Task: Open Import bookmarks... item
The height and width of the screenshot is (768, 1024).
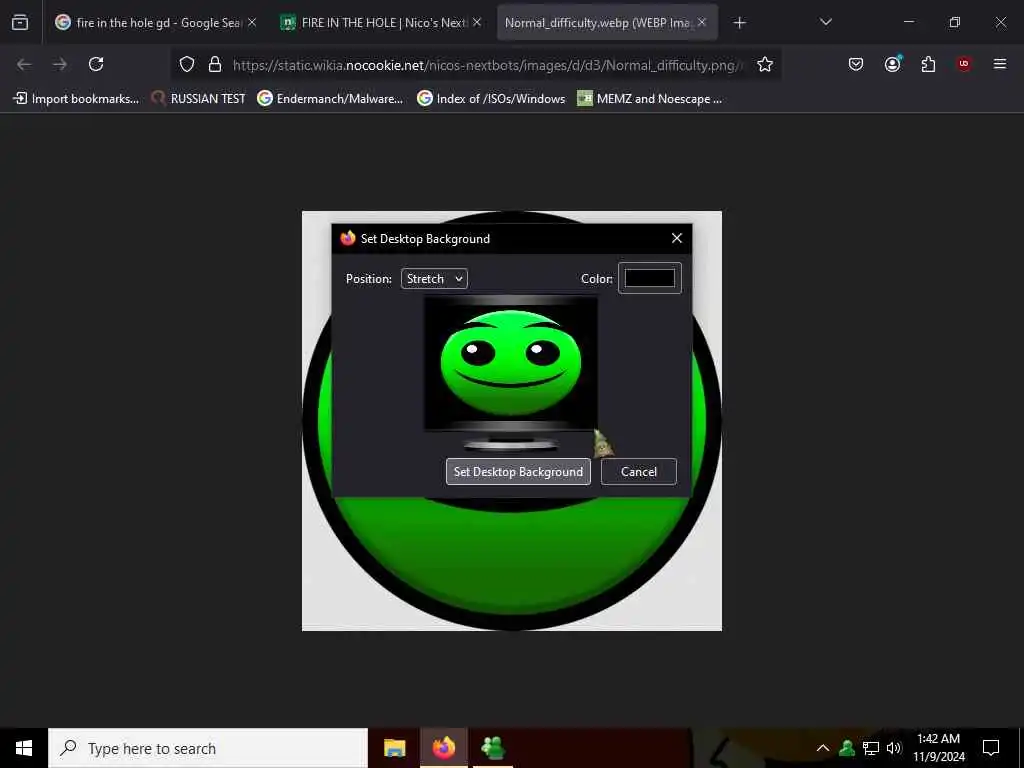Action: pos(76,99)
